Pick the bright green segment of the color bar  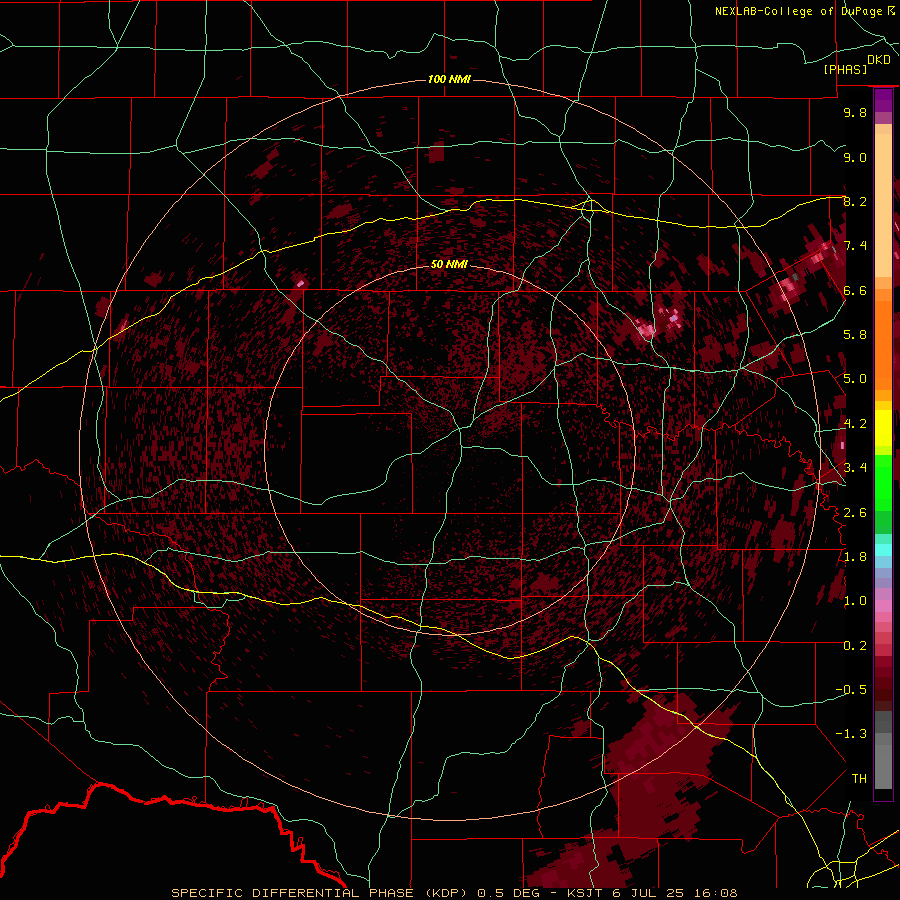point(883,482)
